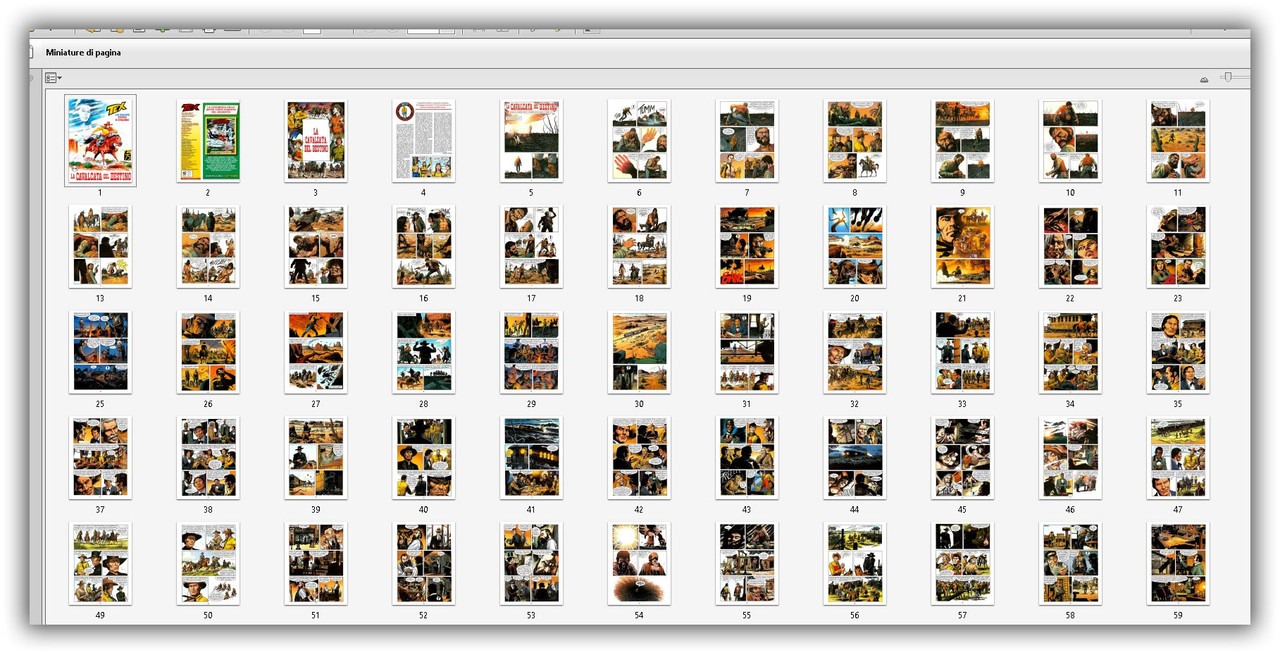Select the page 16 thumbnail
Viewport: 1280px width, 654px height.
pyautogui.click(x=423, y=246)
